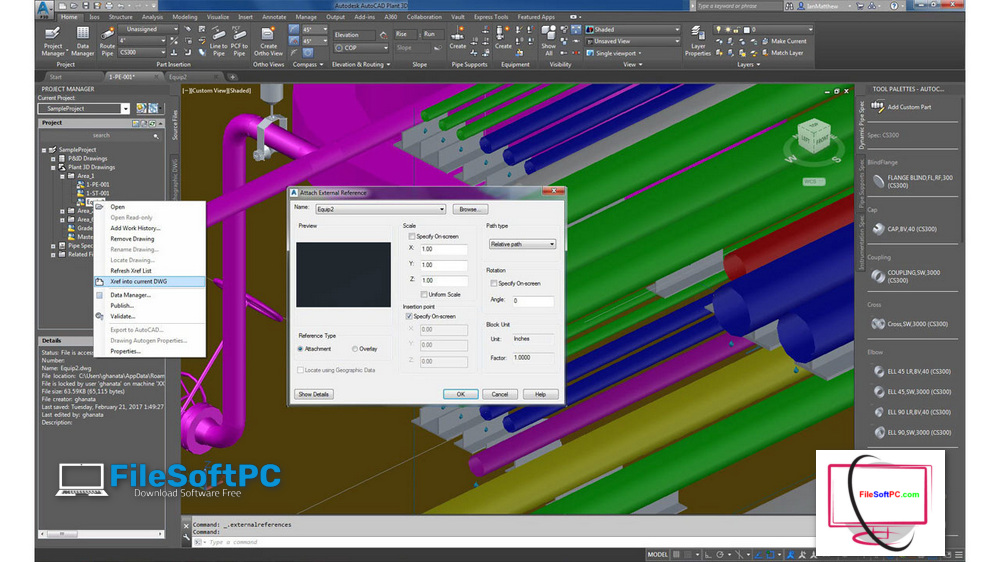
Task: Click the Browse... button
Action: click(470, 209)
